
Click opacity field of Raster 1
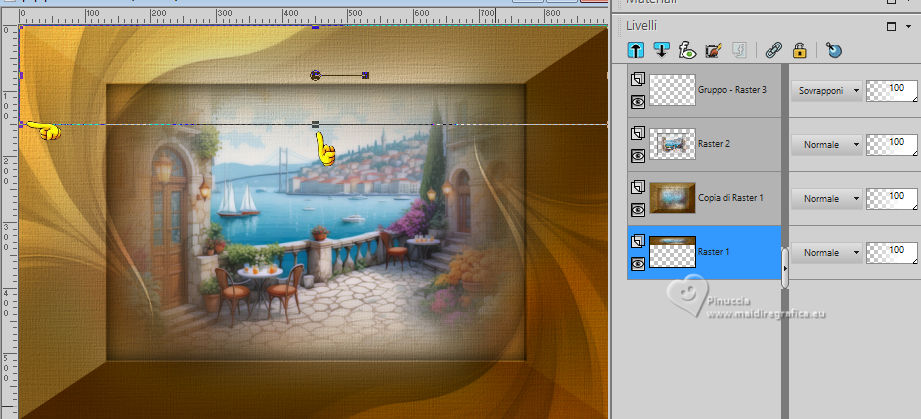coord(892,253)
